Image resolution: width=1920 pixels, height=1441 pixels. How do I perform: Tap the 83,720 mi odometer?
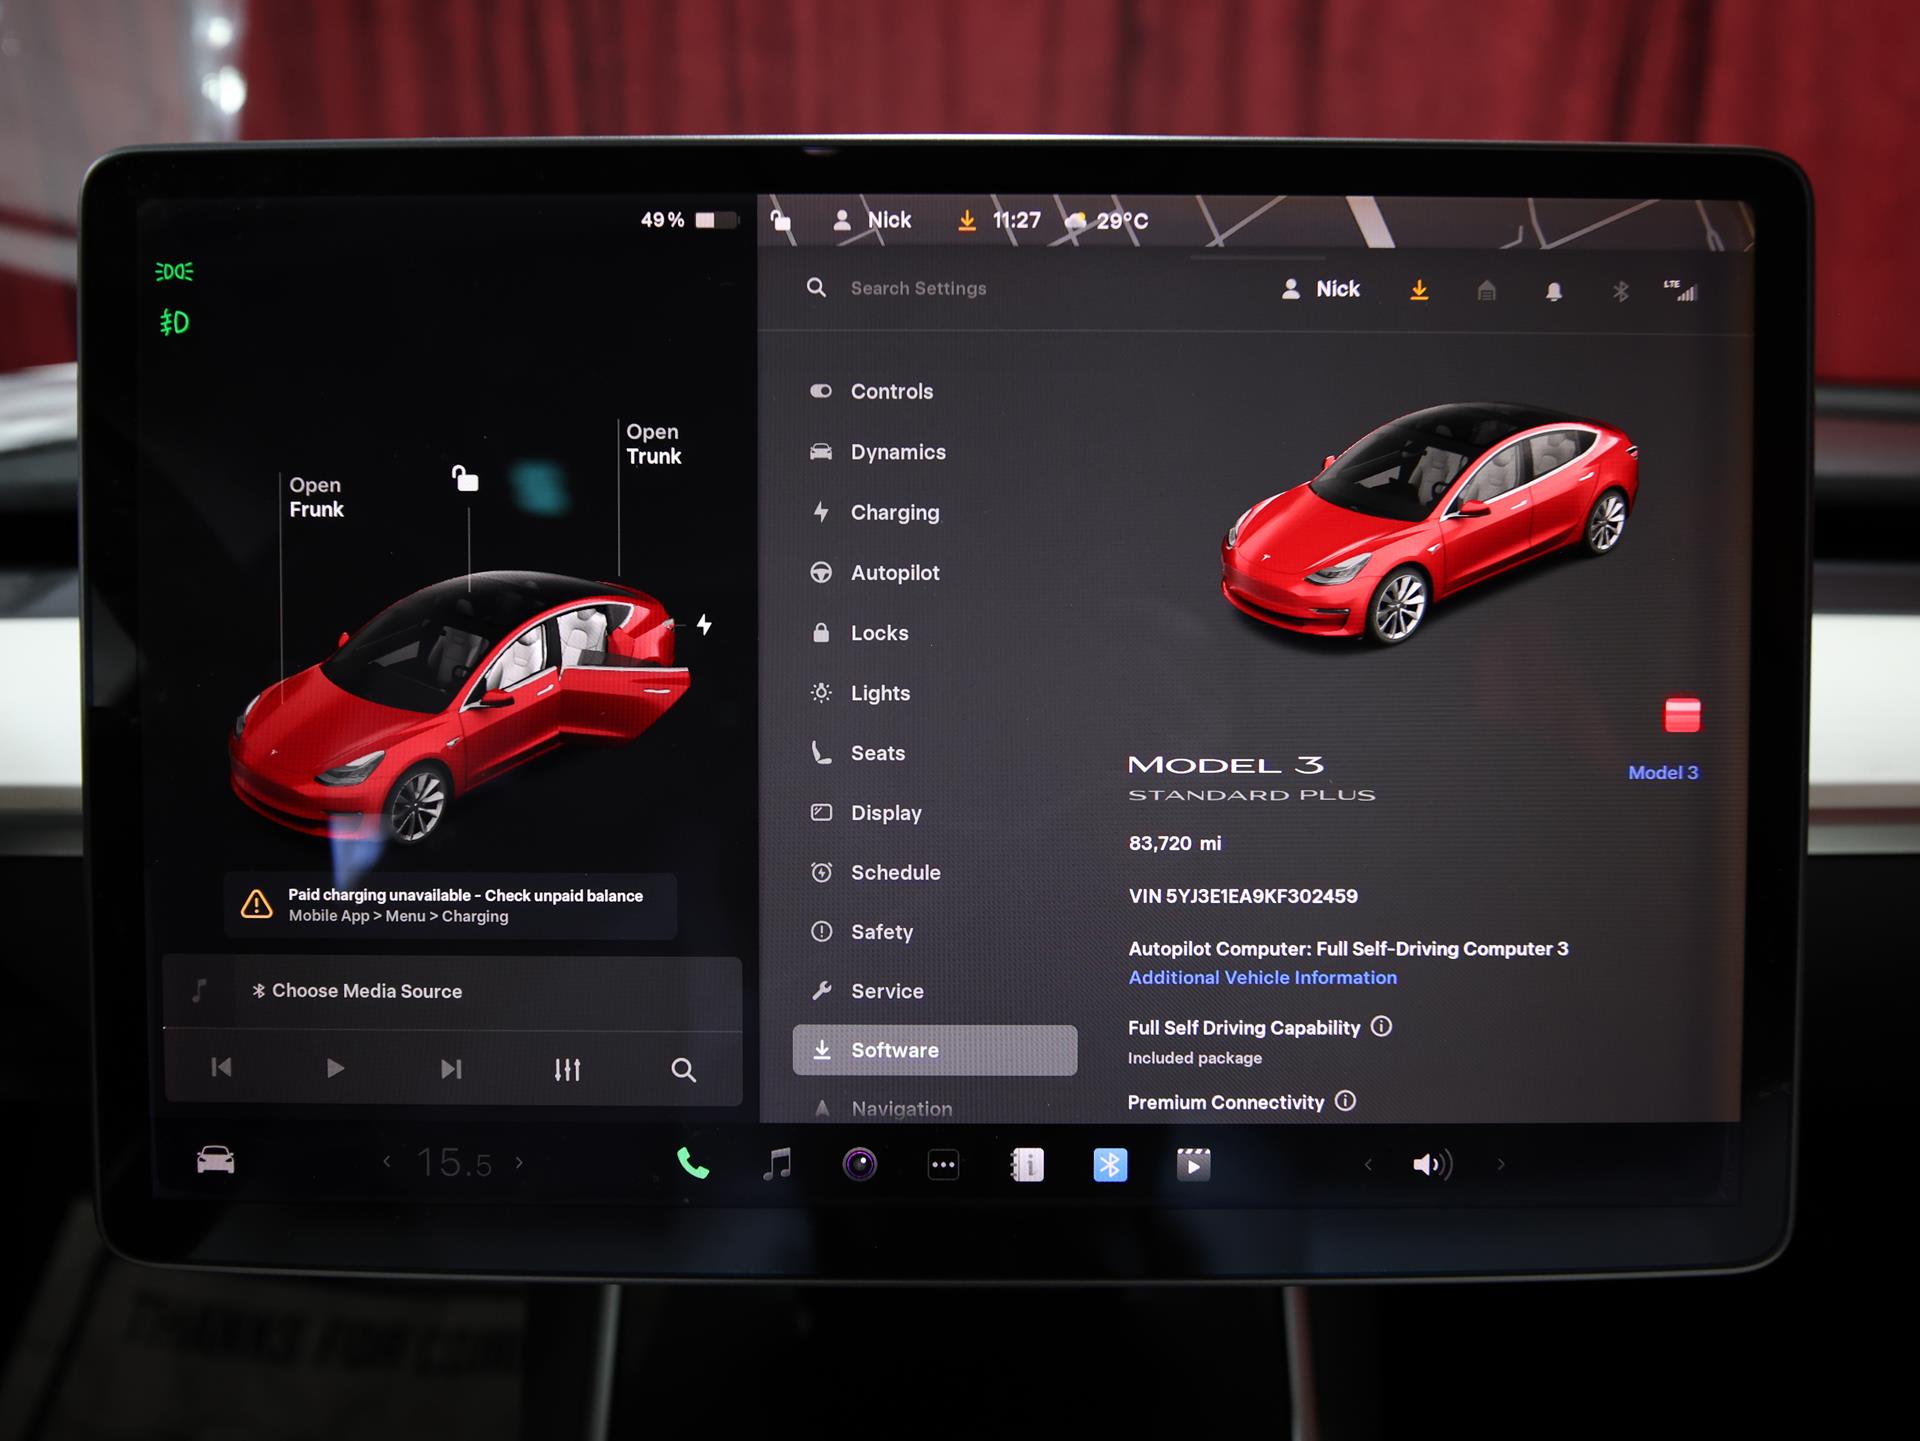click(x=1175, y=843)
